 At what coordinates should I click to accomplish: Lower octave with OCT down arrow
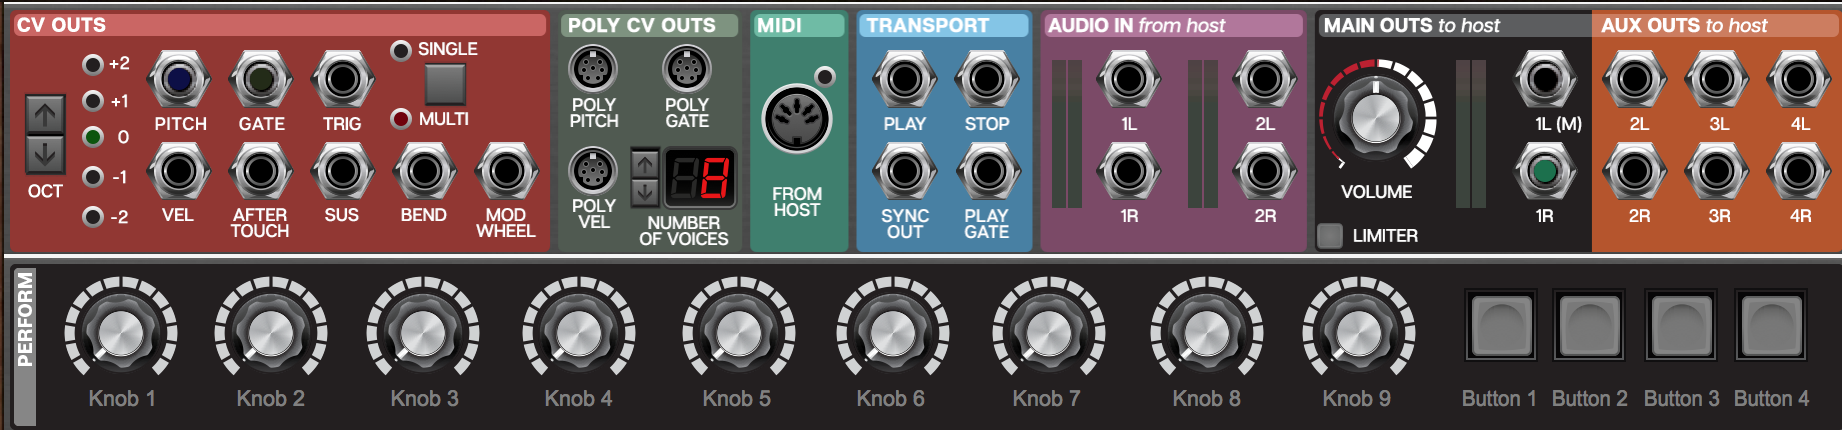45,155
